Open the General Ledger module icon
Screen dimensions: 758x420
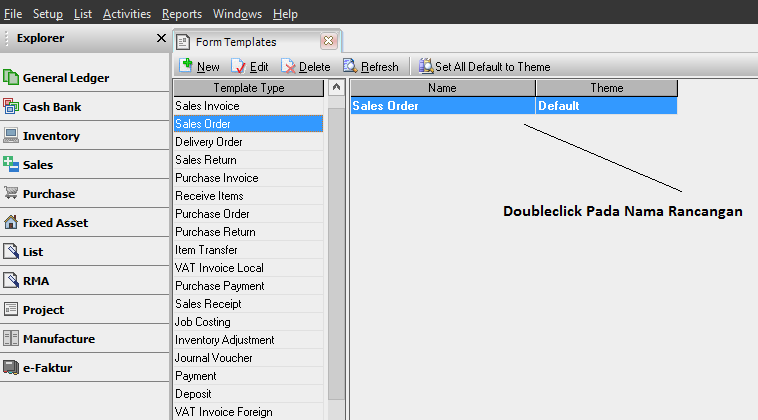click(11, 77)
